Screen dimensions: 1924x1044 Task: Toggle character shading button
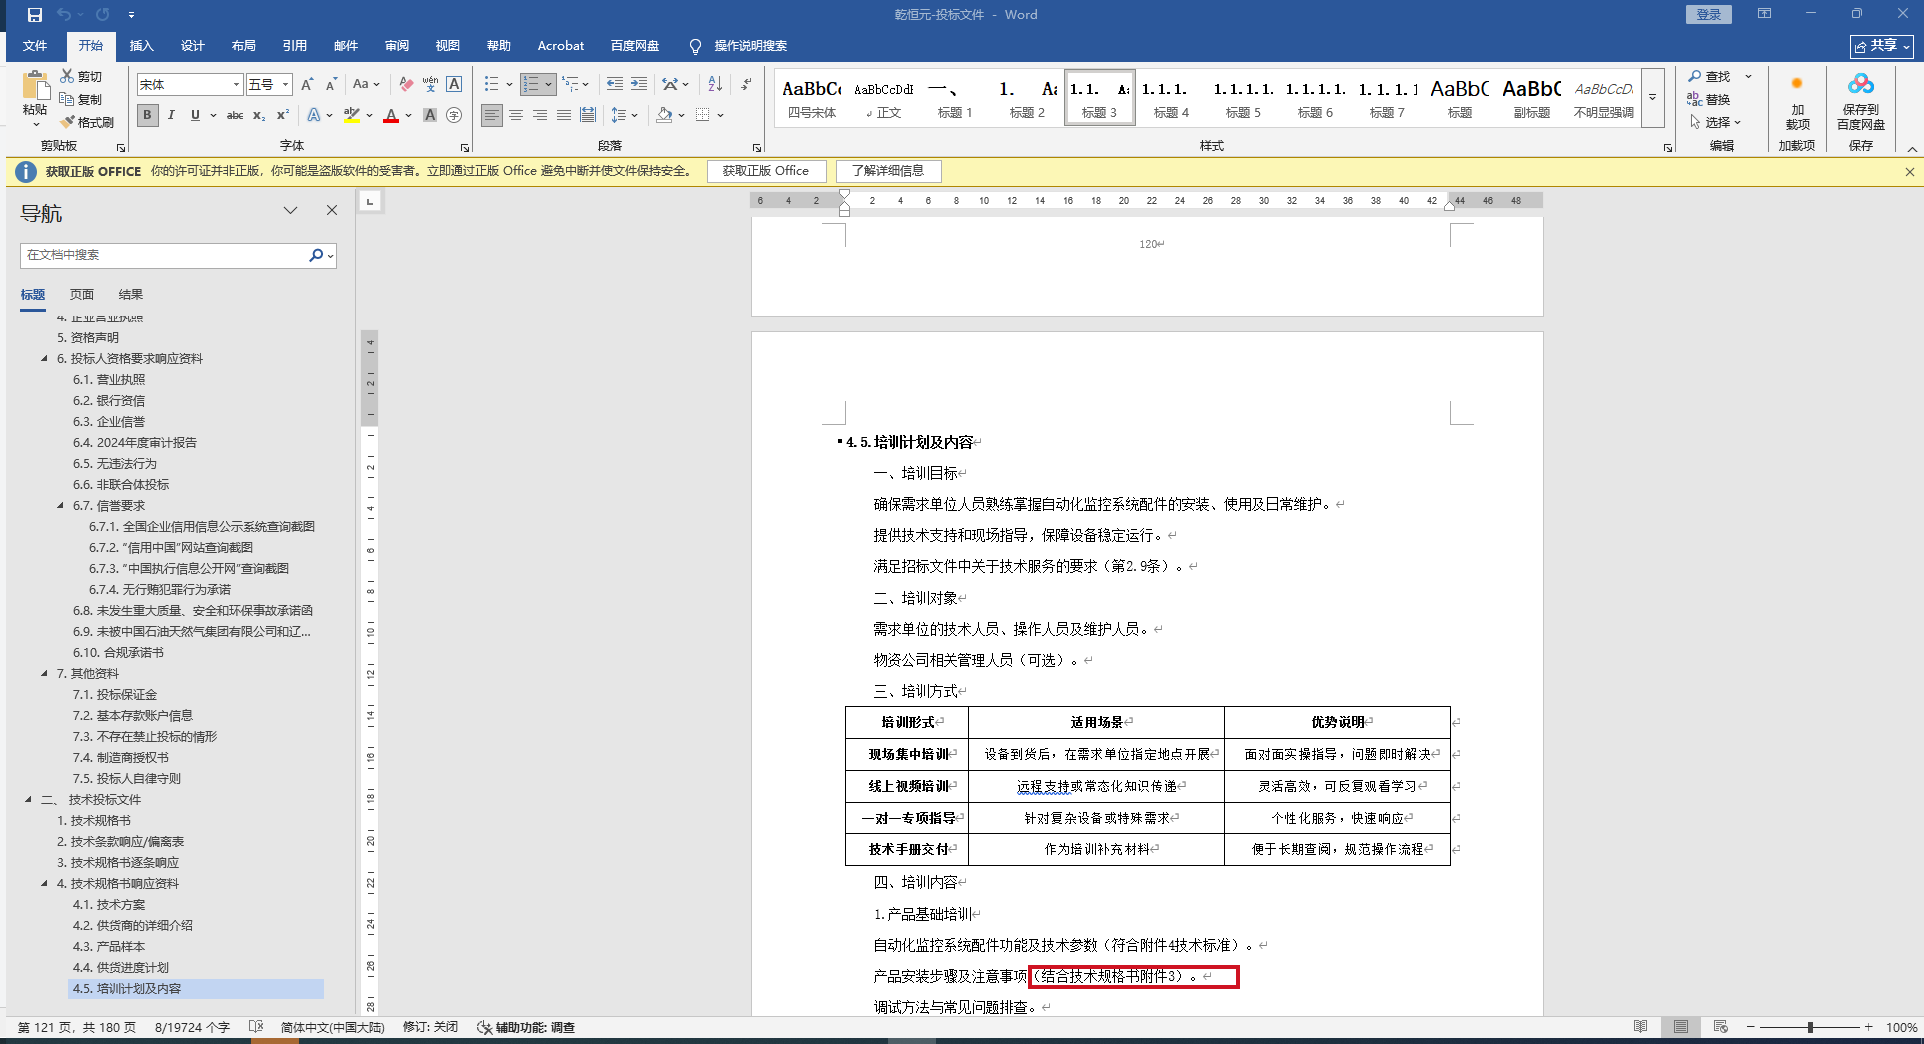pyautogui.click(x=430, y=115)
